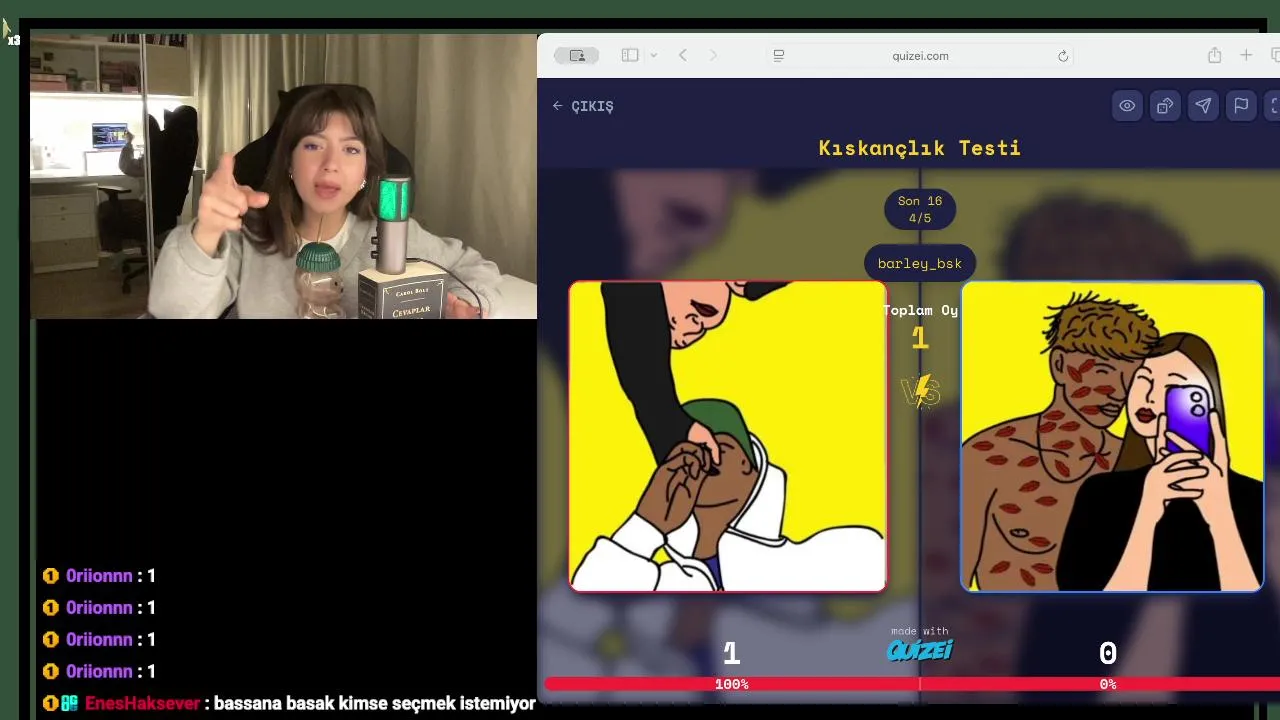
Task: Click the 0% vote bar on right
Action: [x=1100, y=684]
